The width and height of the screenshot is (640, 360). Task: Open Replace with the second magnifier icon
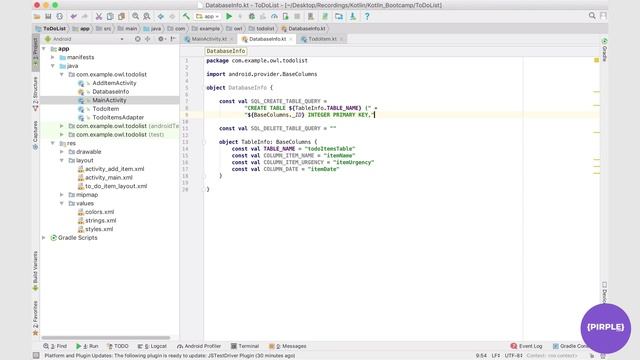tap(147, 16)
